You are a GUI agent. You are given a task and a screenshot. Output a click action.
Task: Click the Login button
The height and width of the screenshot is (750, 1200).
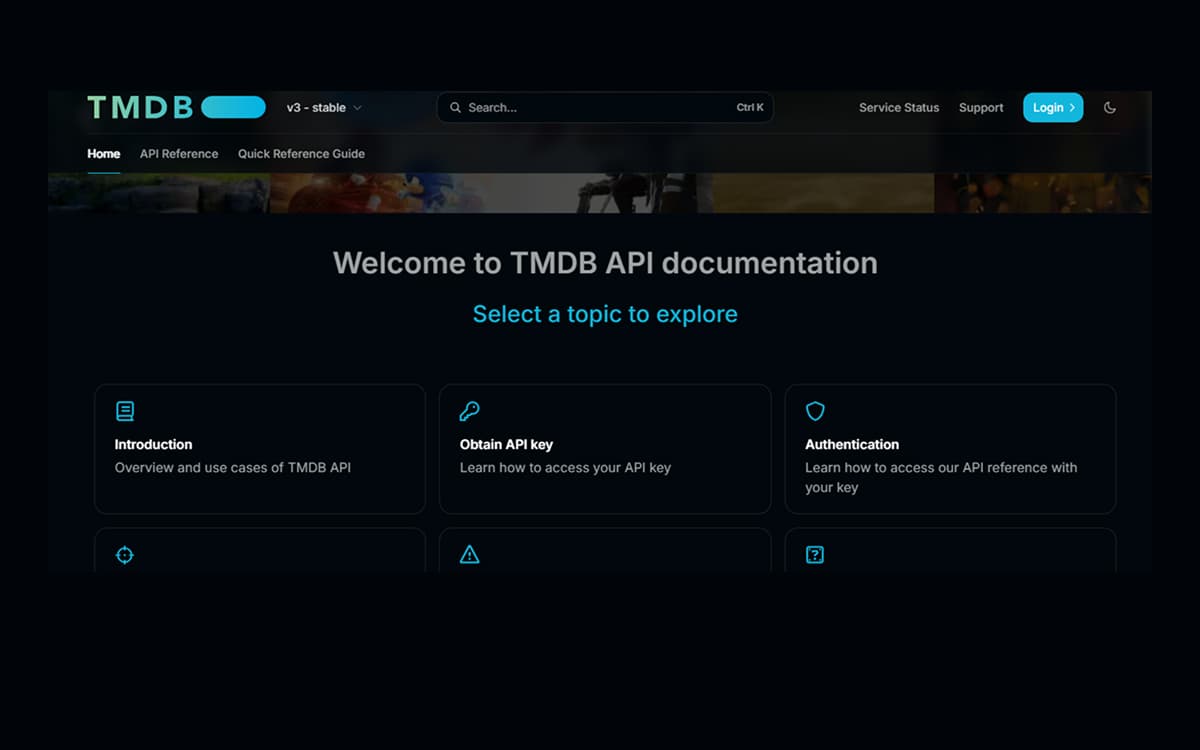tap(1053, 107)
